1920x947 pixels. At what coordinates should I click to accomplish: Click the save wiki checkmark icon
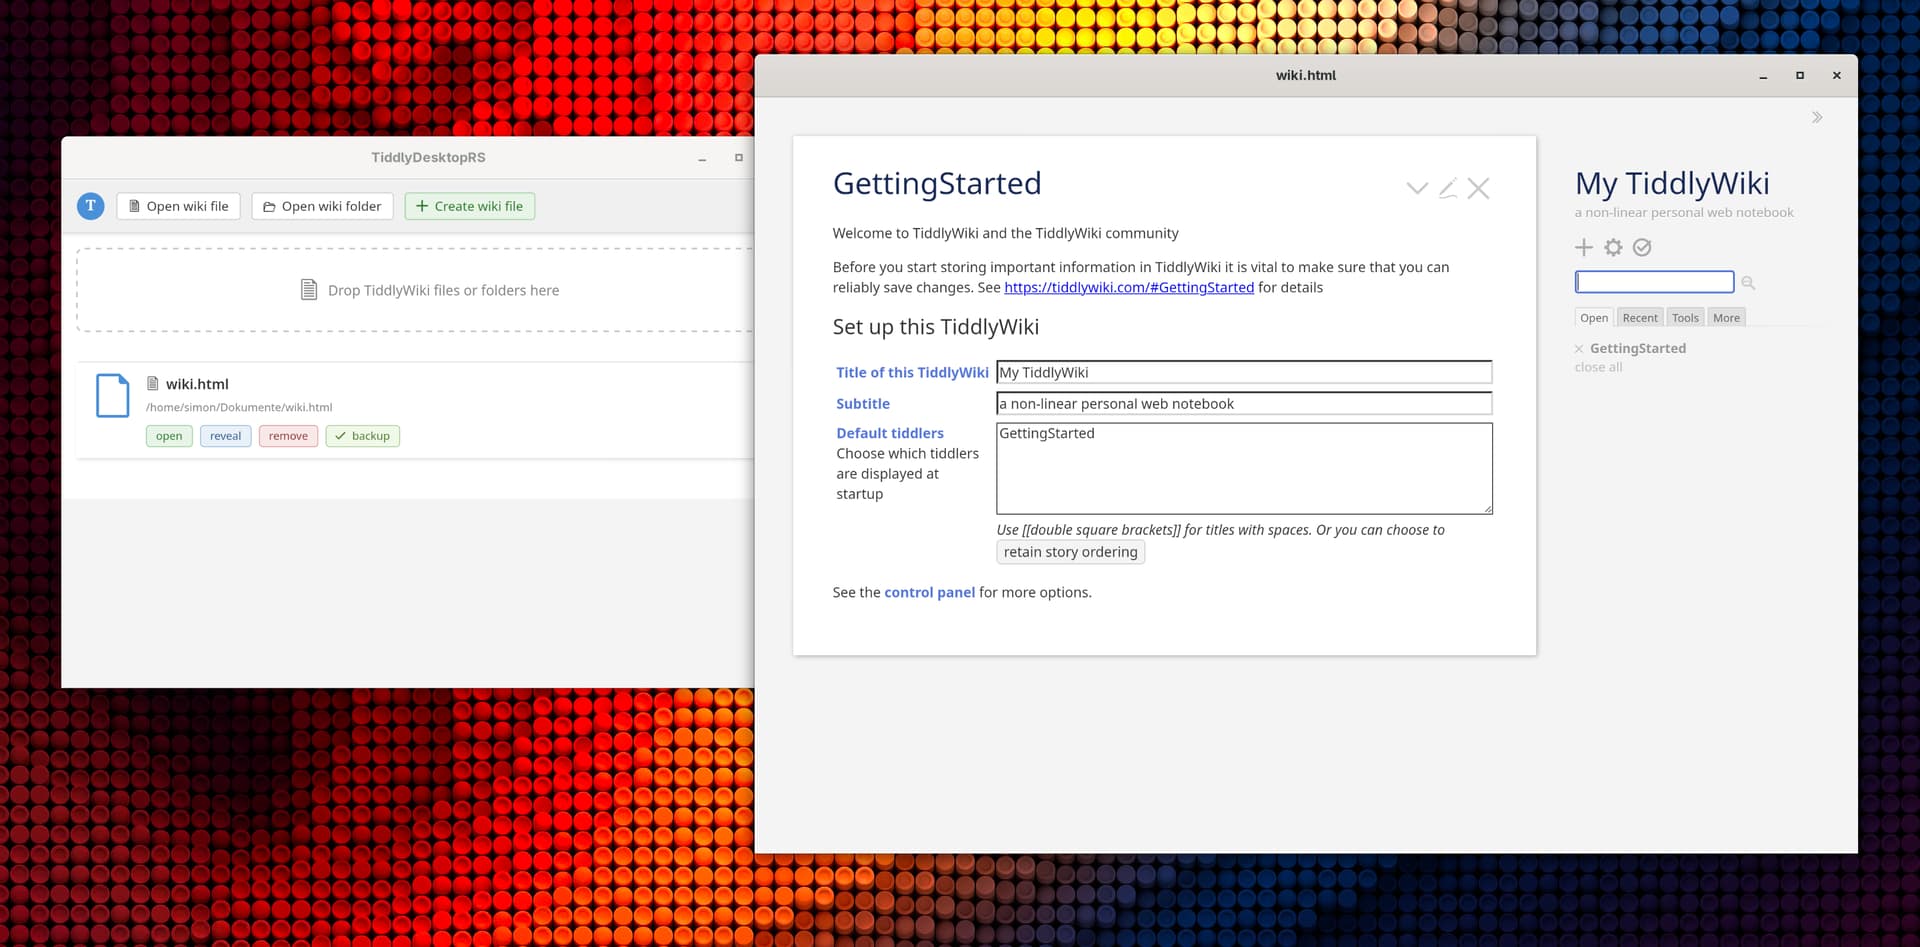point(1642,247)
